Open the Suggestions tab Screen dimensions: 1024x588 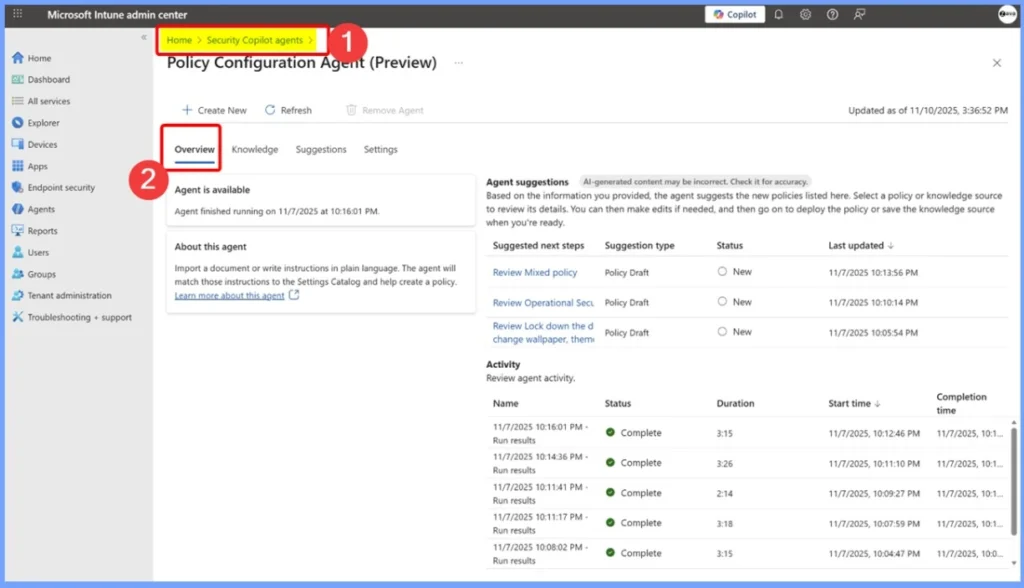click(320, 148)
